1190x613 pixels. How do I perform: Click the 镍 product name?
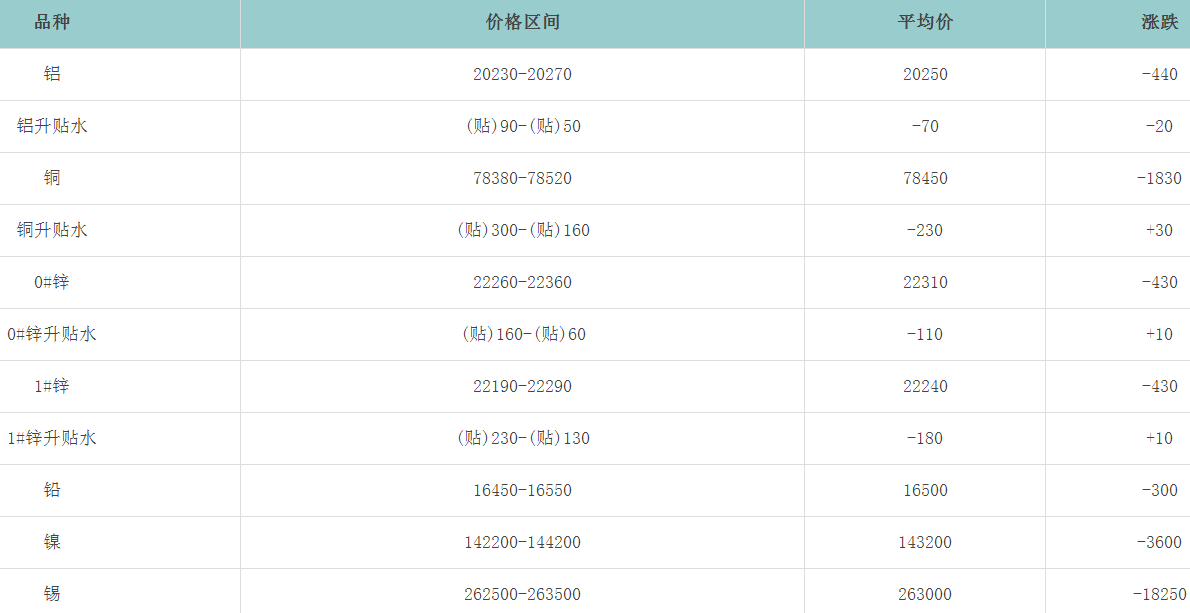pos(52,542)
